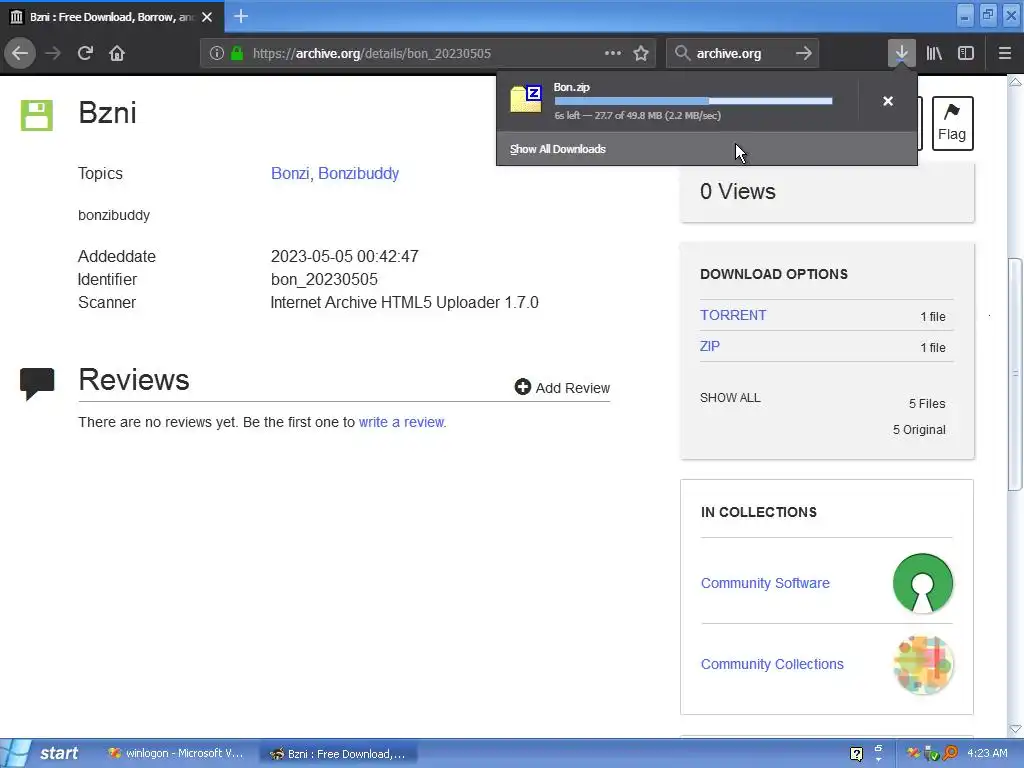Reload the current page
Image resolution: width=1024 pixels, height=768 pixels.
(x=85, y=53)
